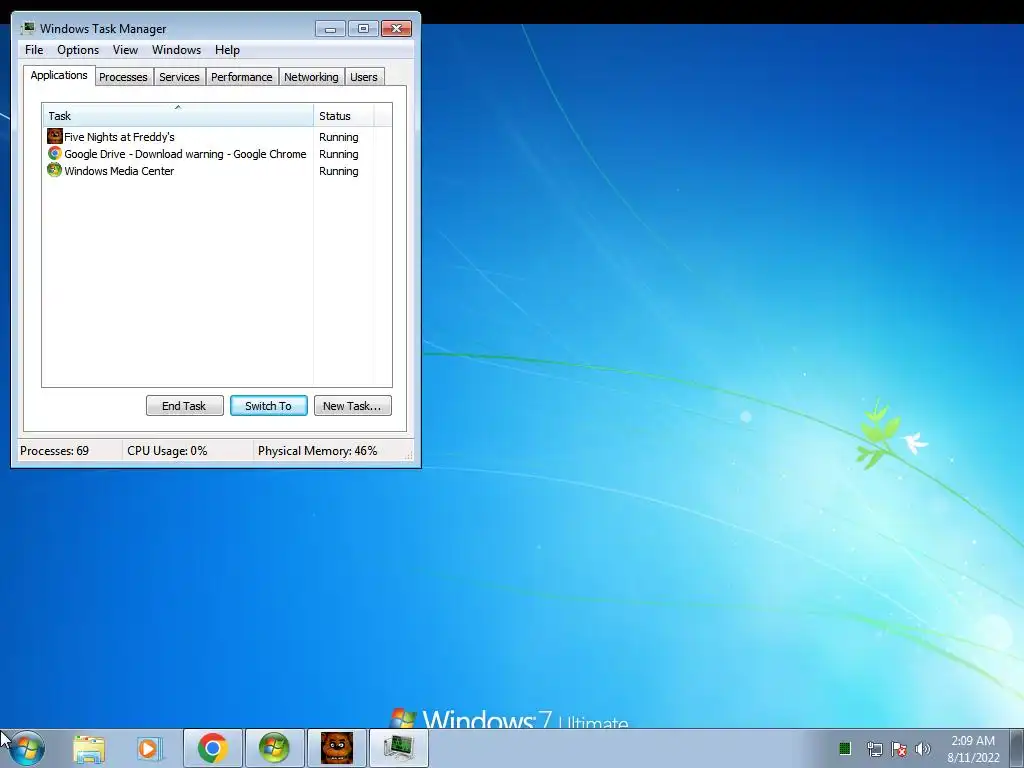The width and height of the screenshot is (1024, 768).
Task: Switch to the Services tab
Action: click(180, 77)
